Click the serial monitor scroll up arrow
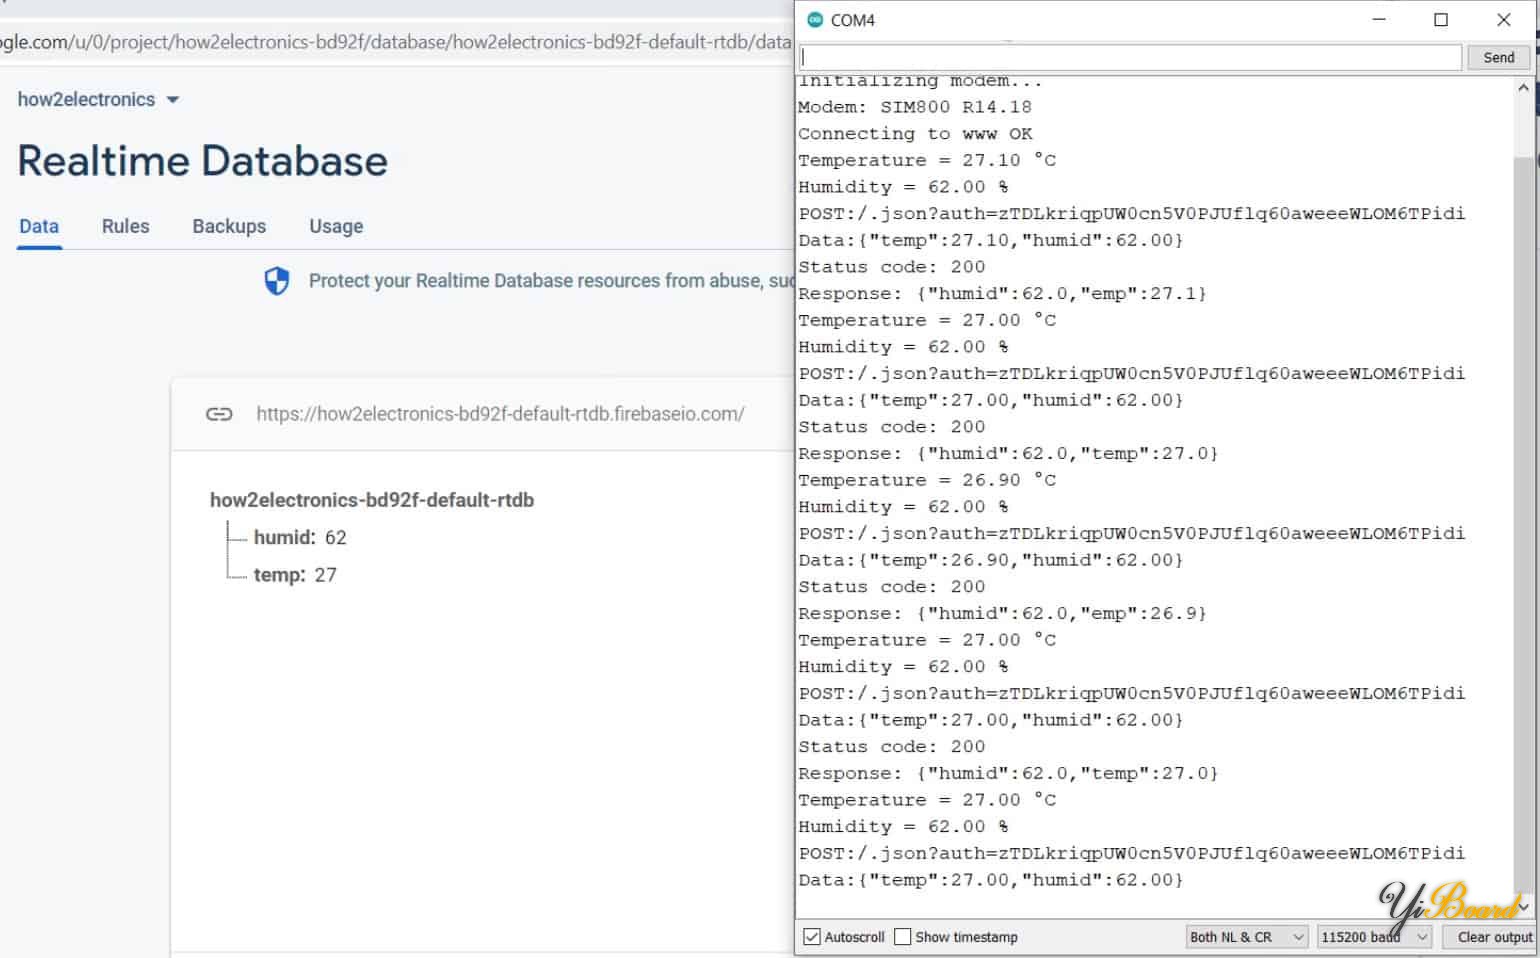This screenshot has width=1540, height=958. 1523,88
